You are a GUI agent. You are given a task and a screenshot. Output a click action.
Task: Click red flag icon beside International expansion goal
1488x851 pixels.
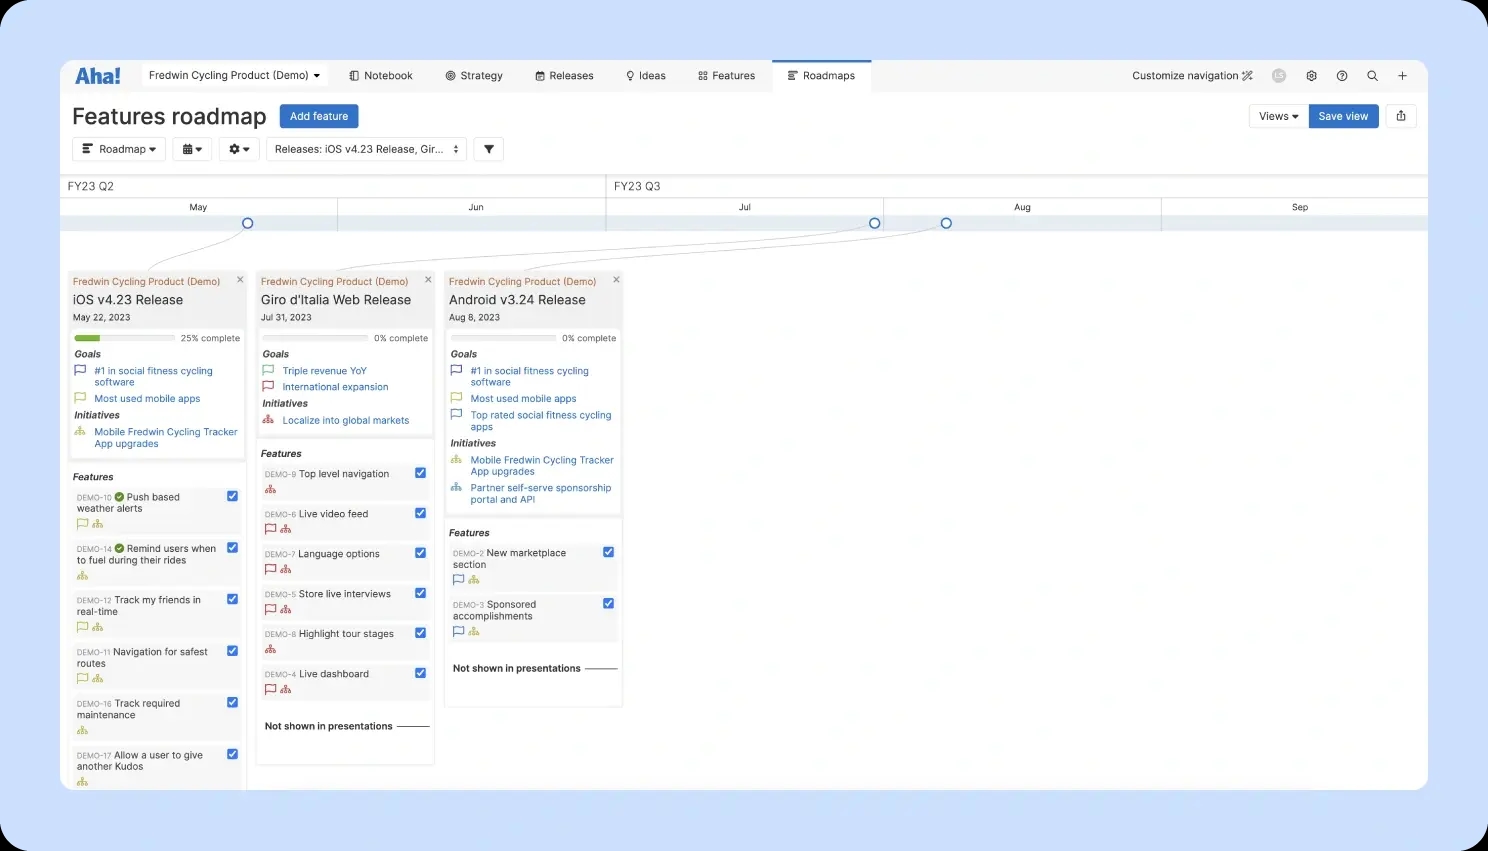268,386
